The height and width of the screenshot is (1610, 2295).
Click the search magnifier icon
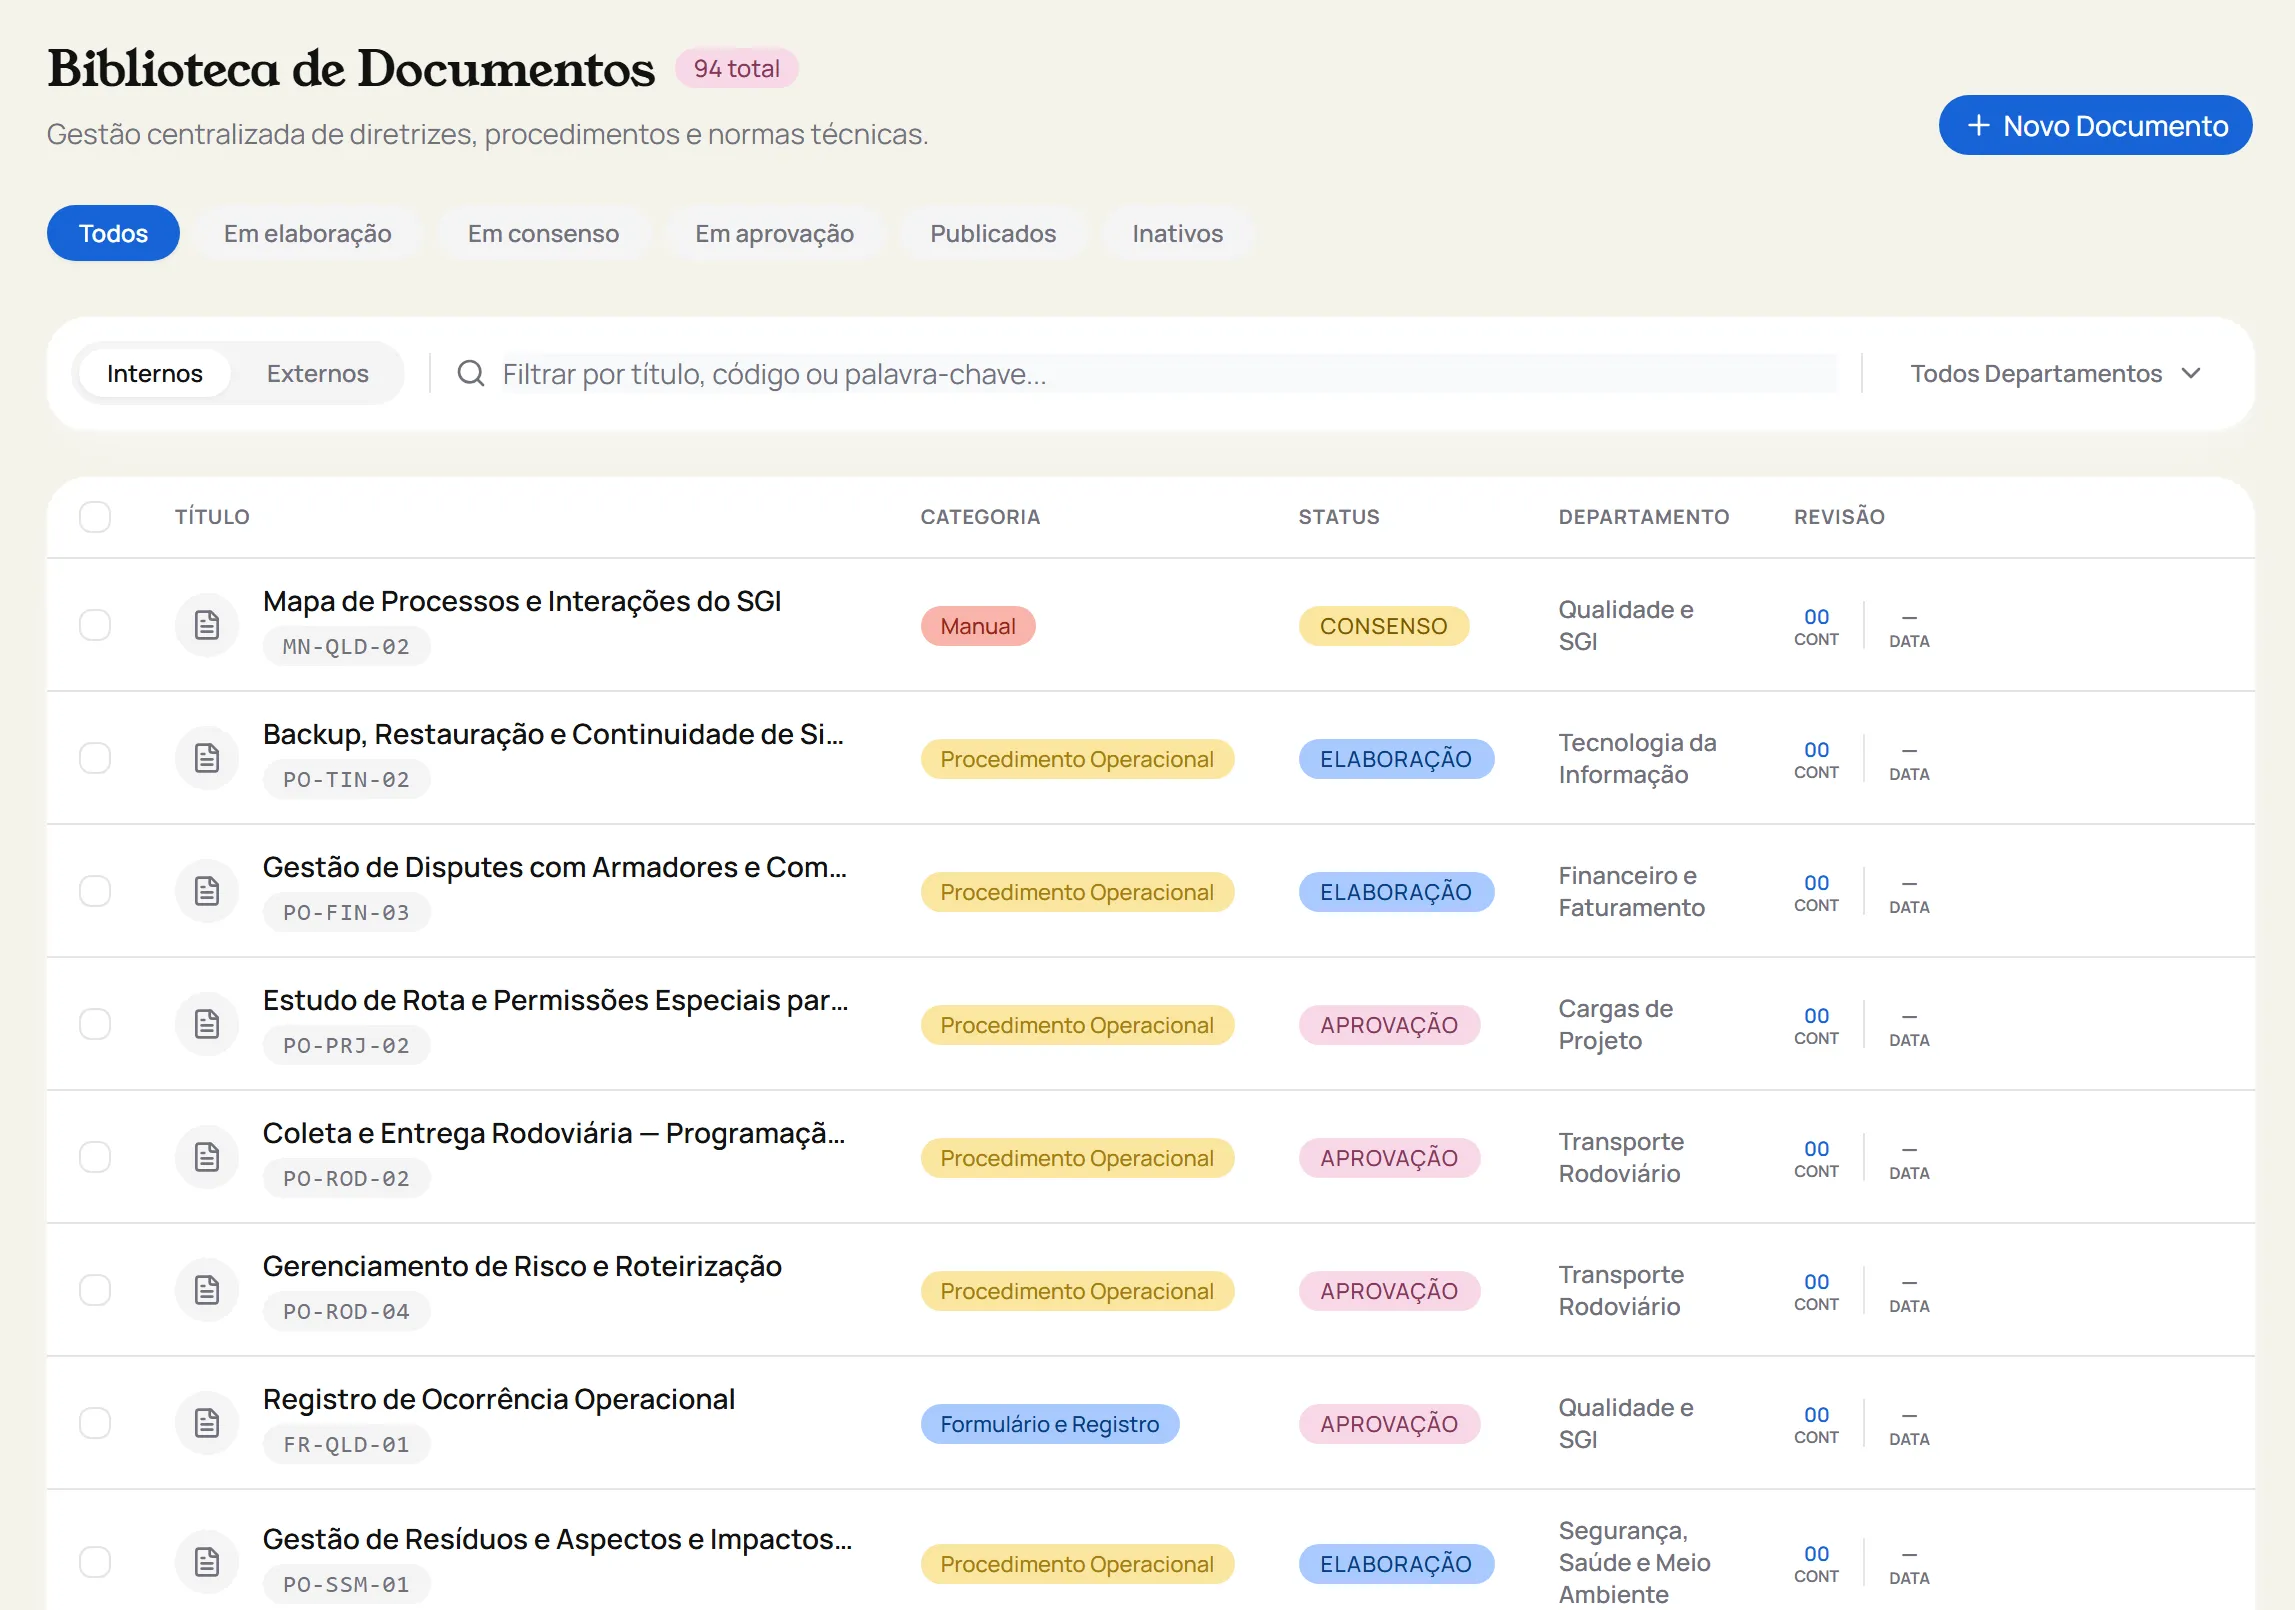click(x=471, y=374)
